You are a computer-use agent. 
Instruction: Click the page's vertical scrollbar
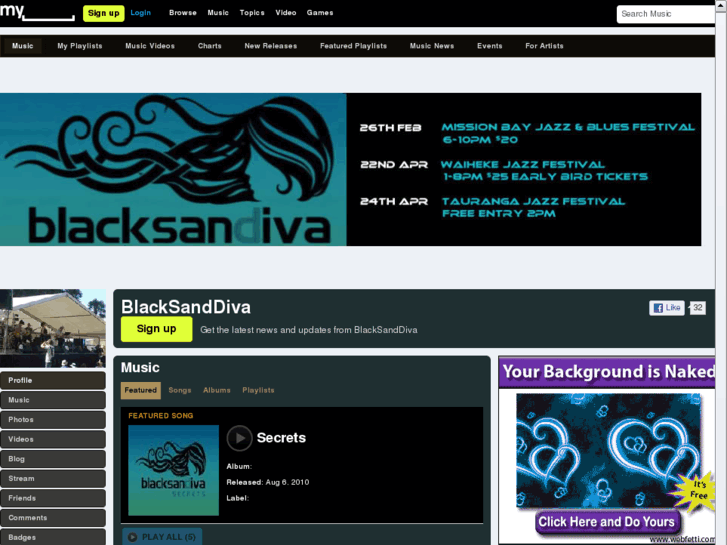721,272
